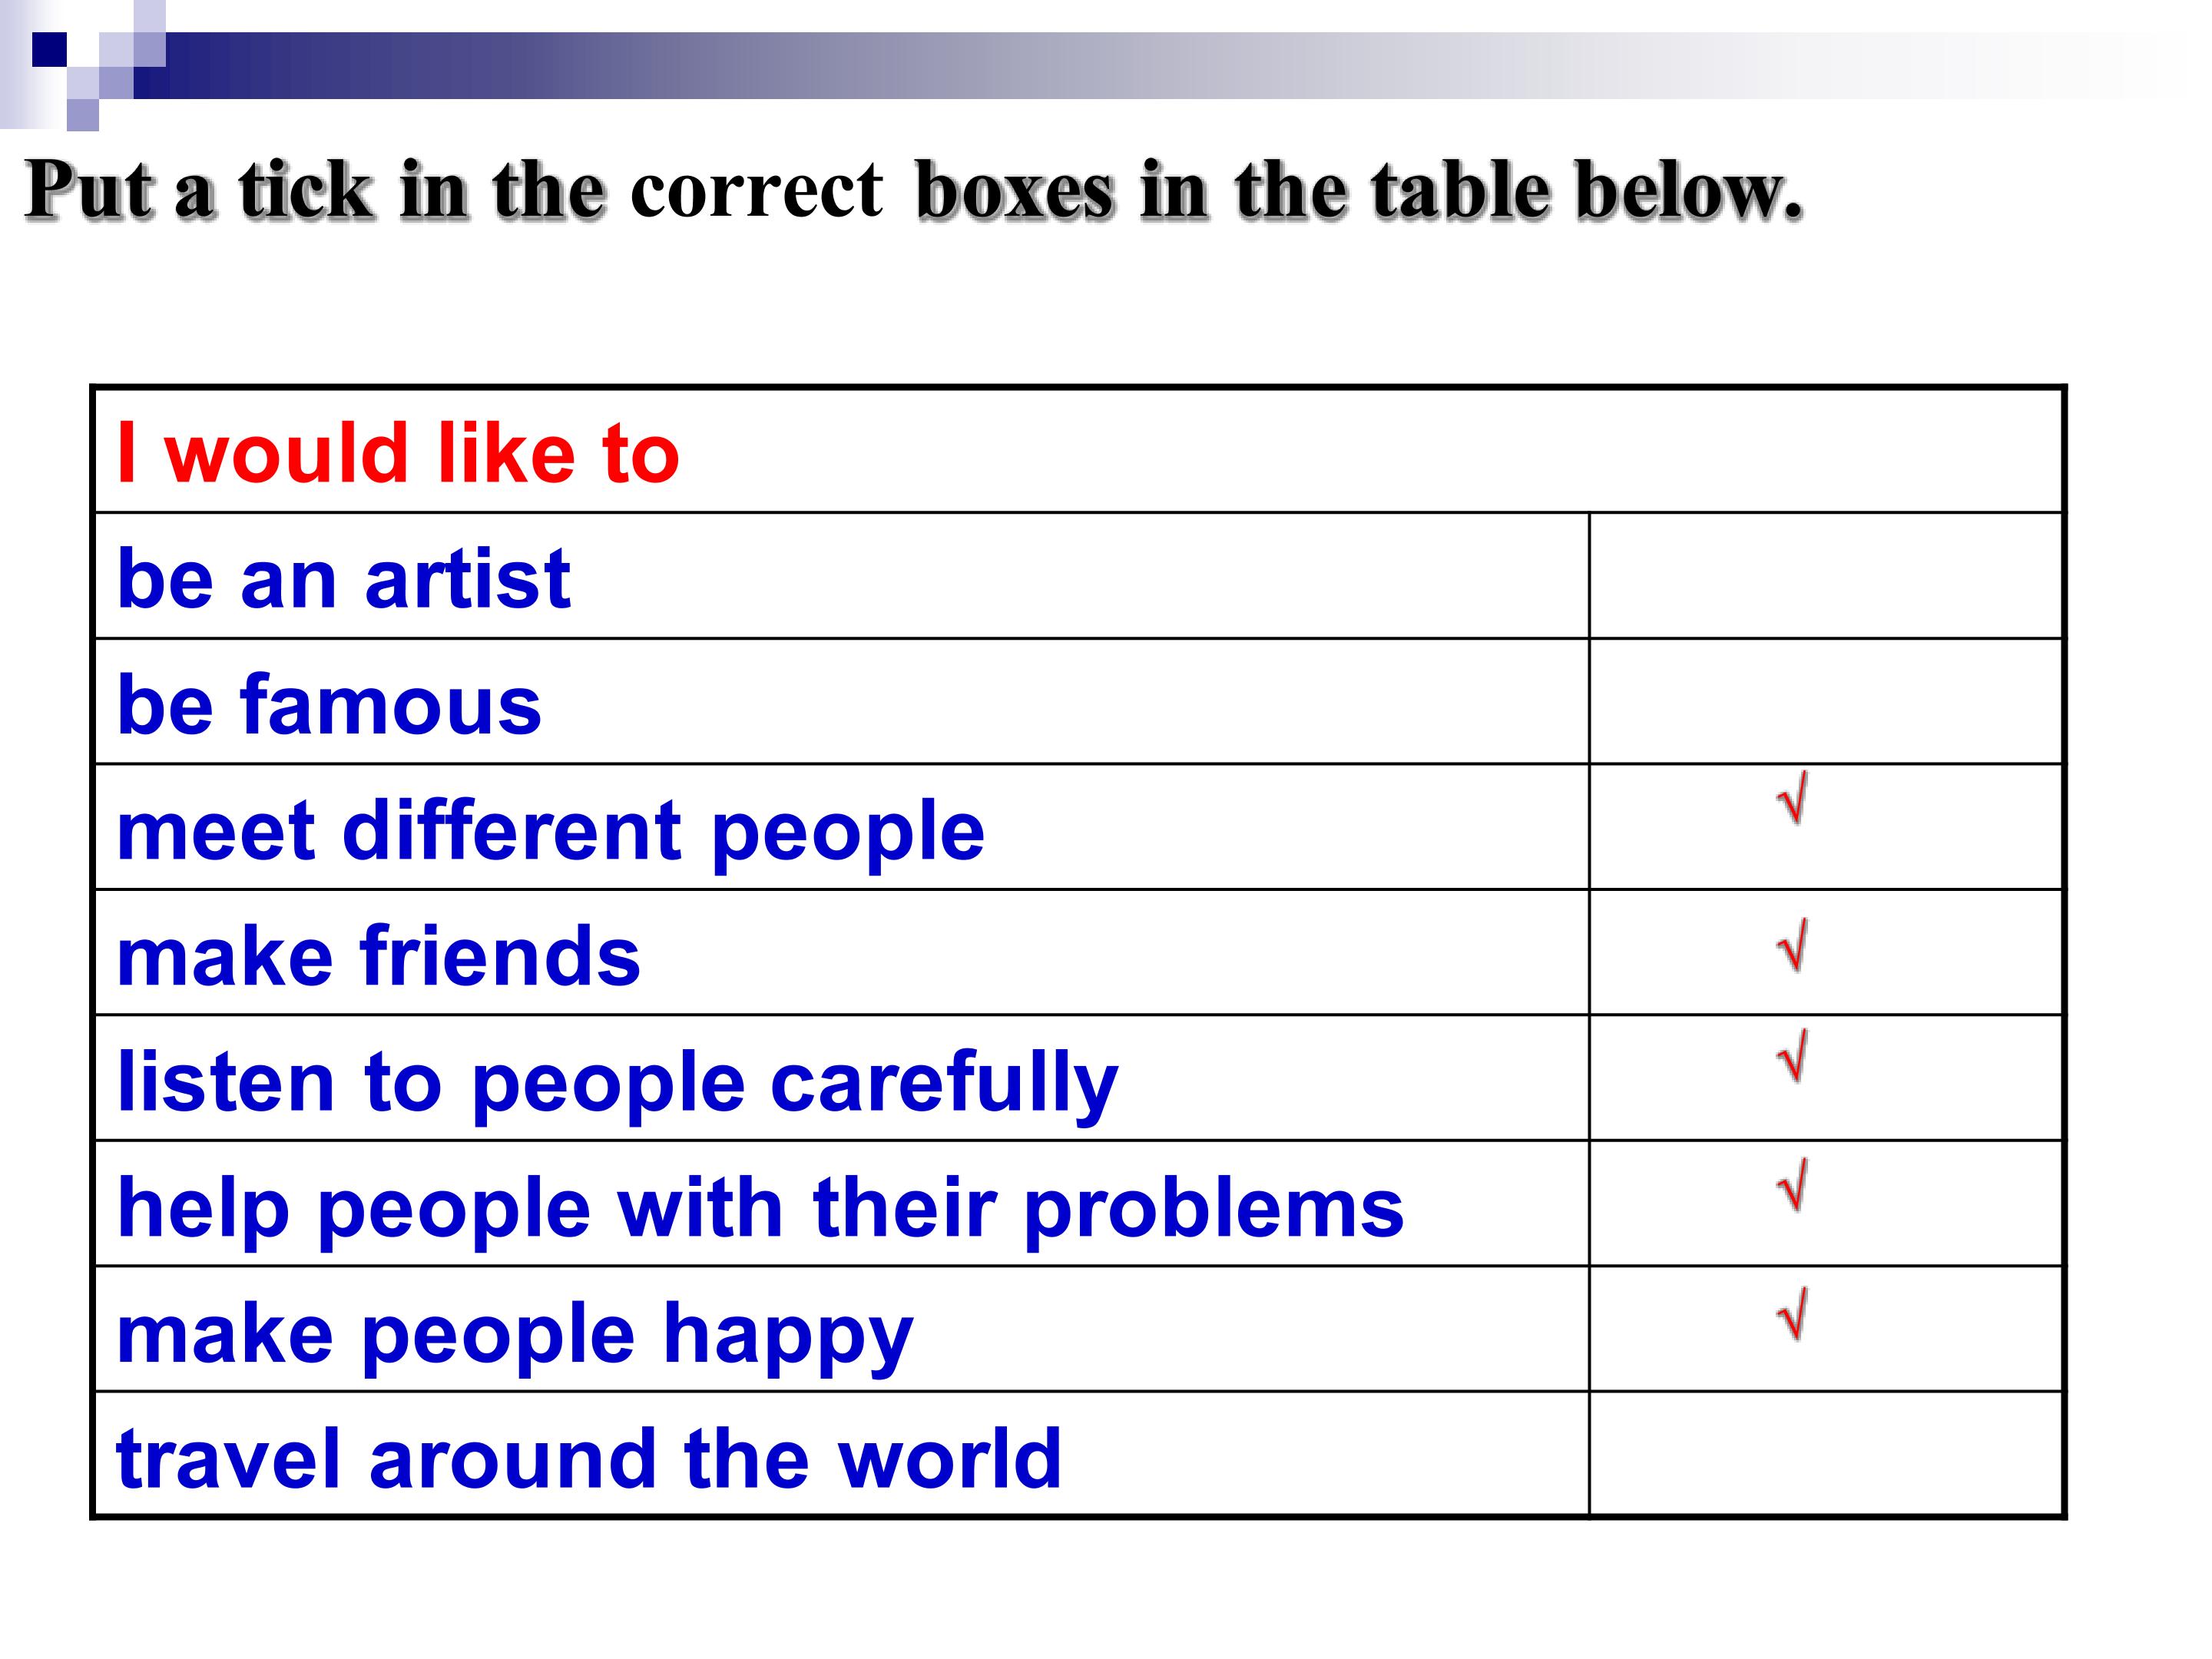This screenshot has width=2212, height=1659.
Task: Click the text 'be an artist'
Action: tap(343, 578)
